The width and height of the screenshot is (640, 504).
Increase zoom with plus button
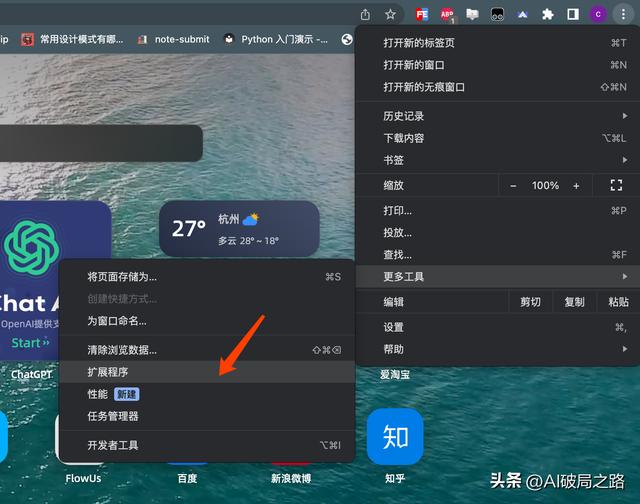576,186
